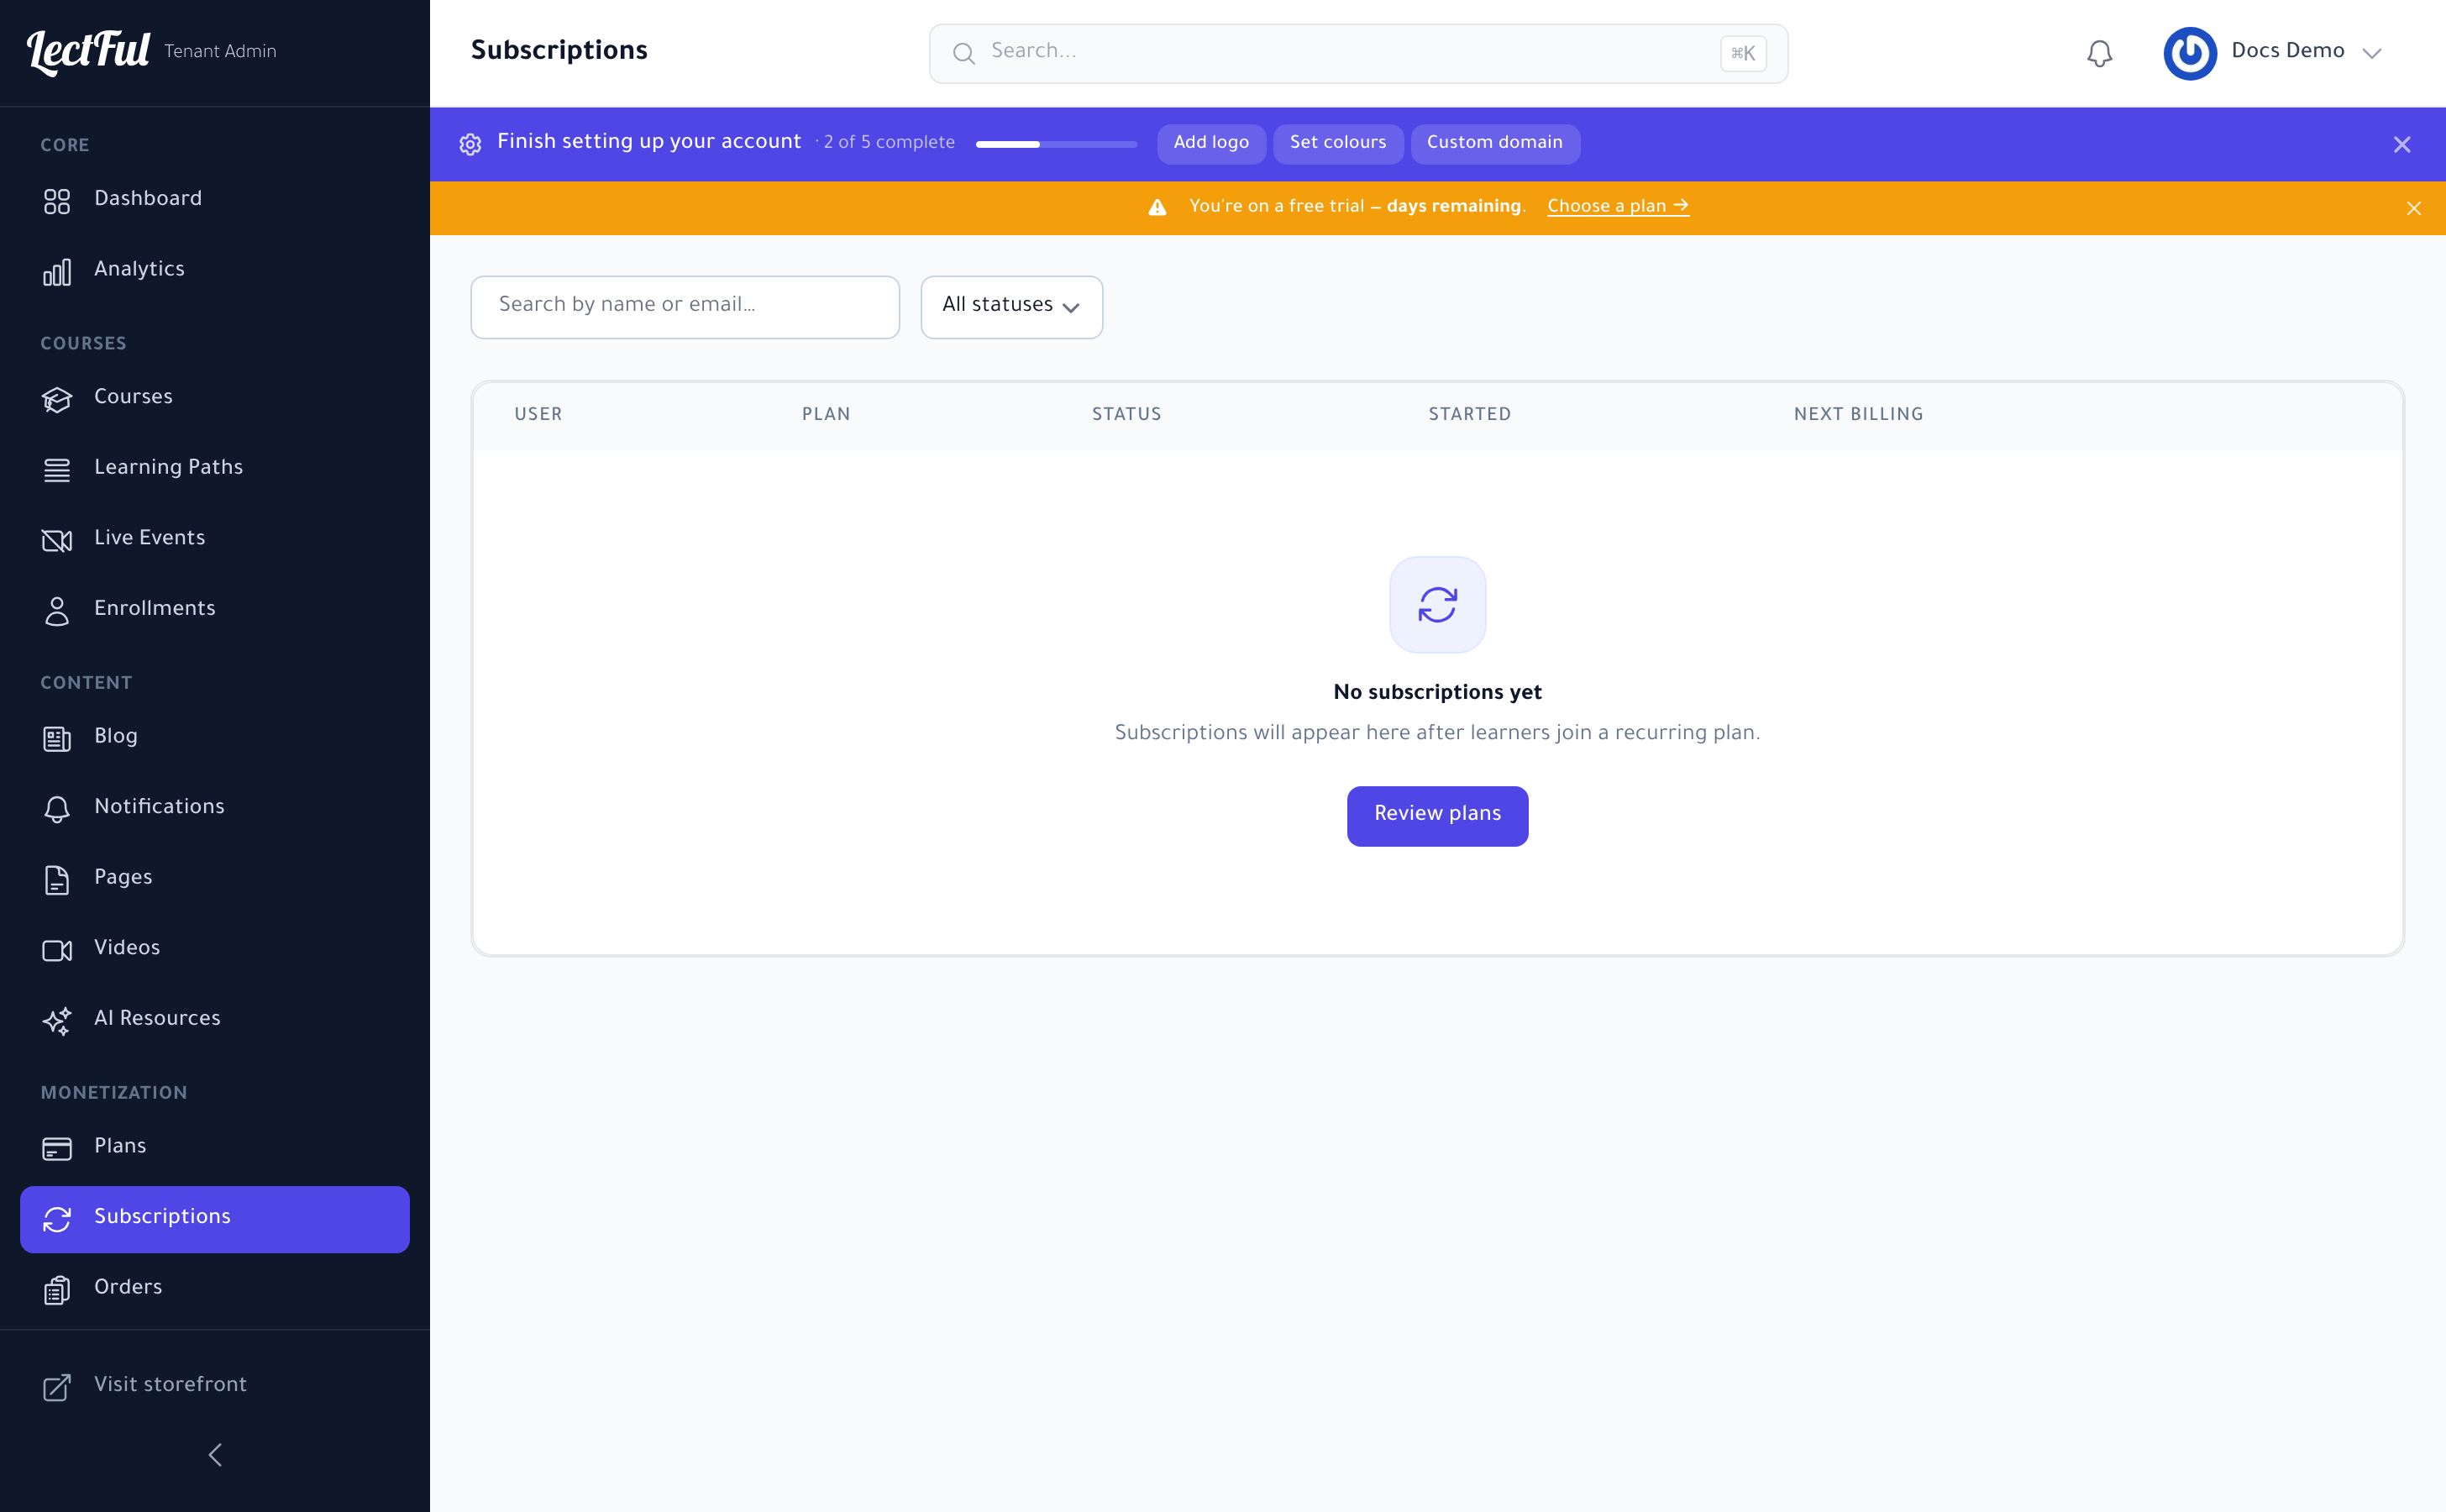The image size is (2446, 1512).
Task: Collapse the sidebar with the left chevron
Action: pos(215,1454)
